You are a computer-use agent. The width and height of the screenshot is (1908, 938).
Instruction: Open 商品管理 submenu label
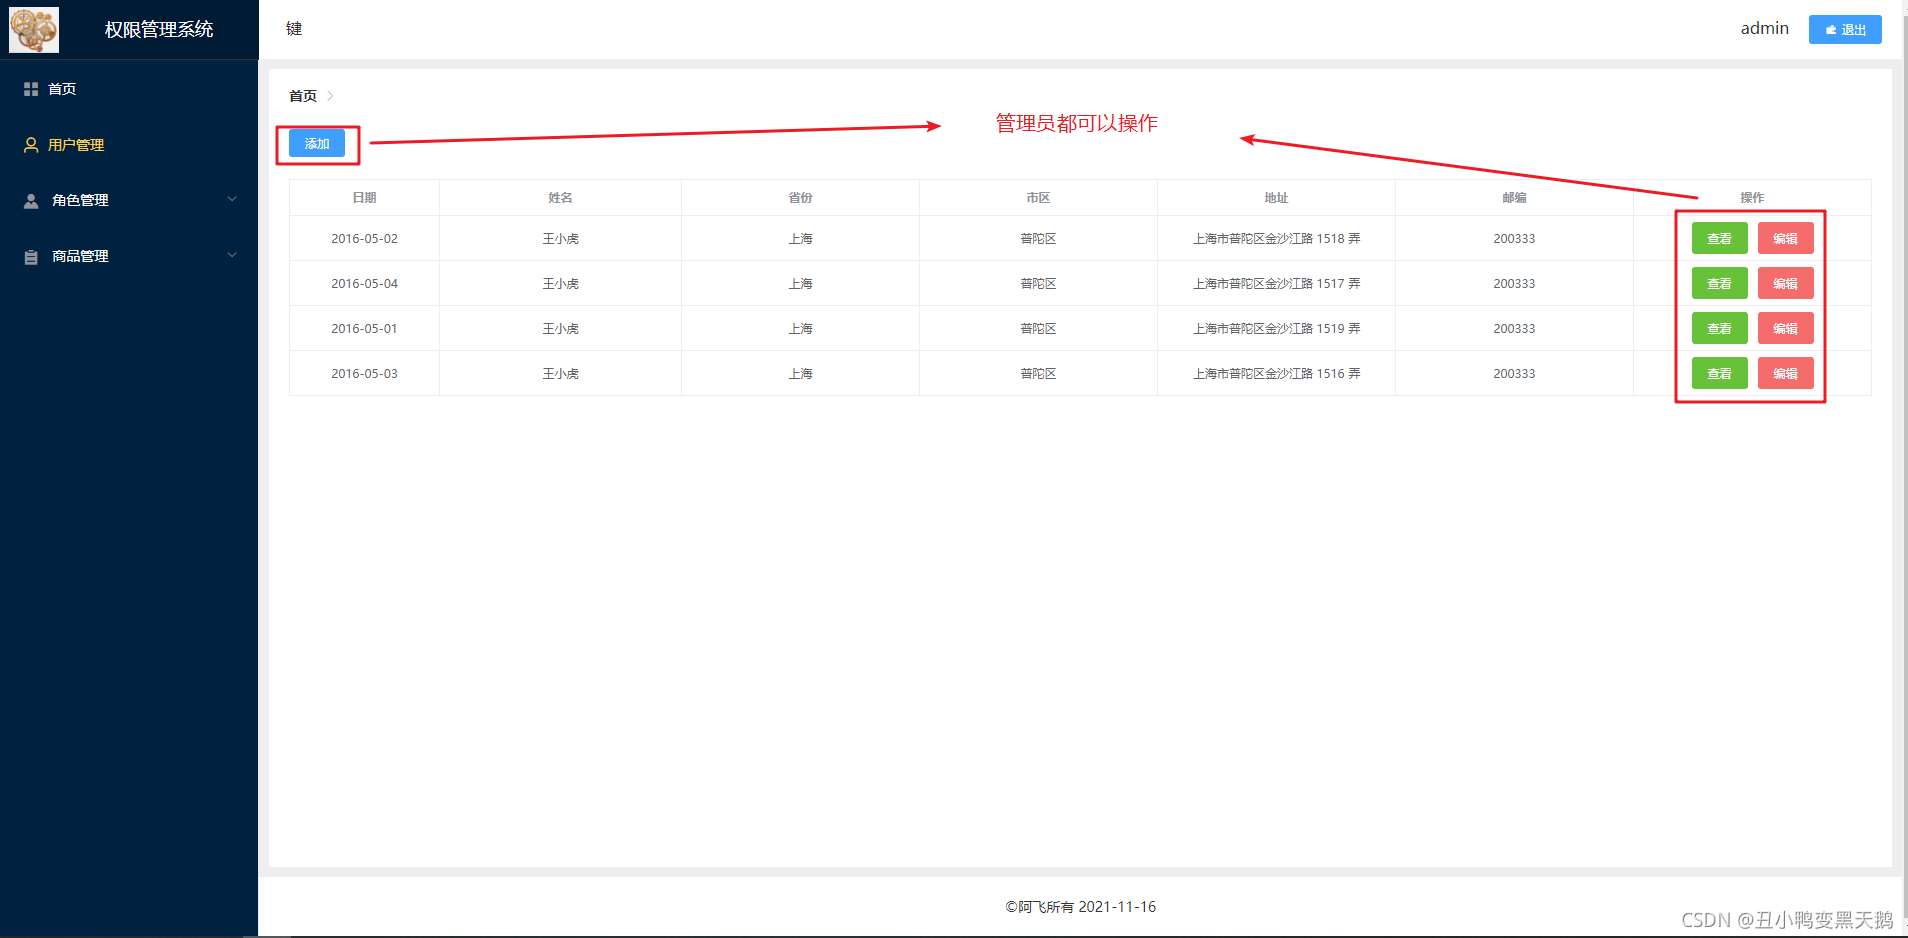80,256
